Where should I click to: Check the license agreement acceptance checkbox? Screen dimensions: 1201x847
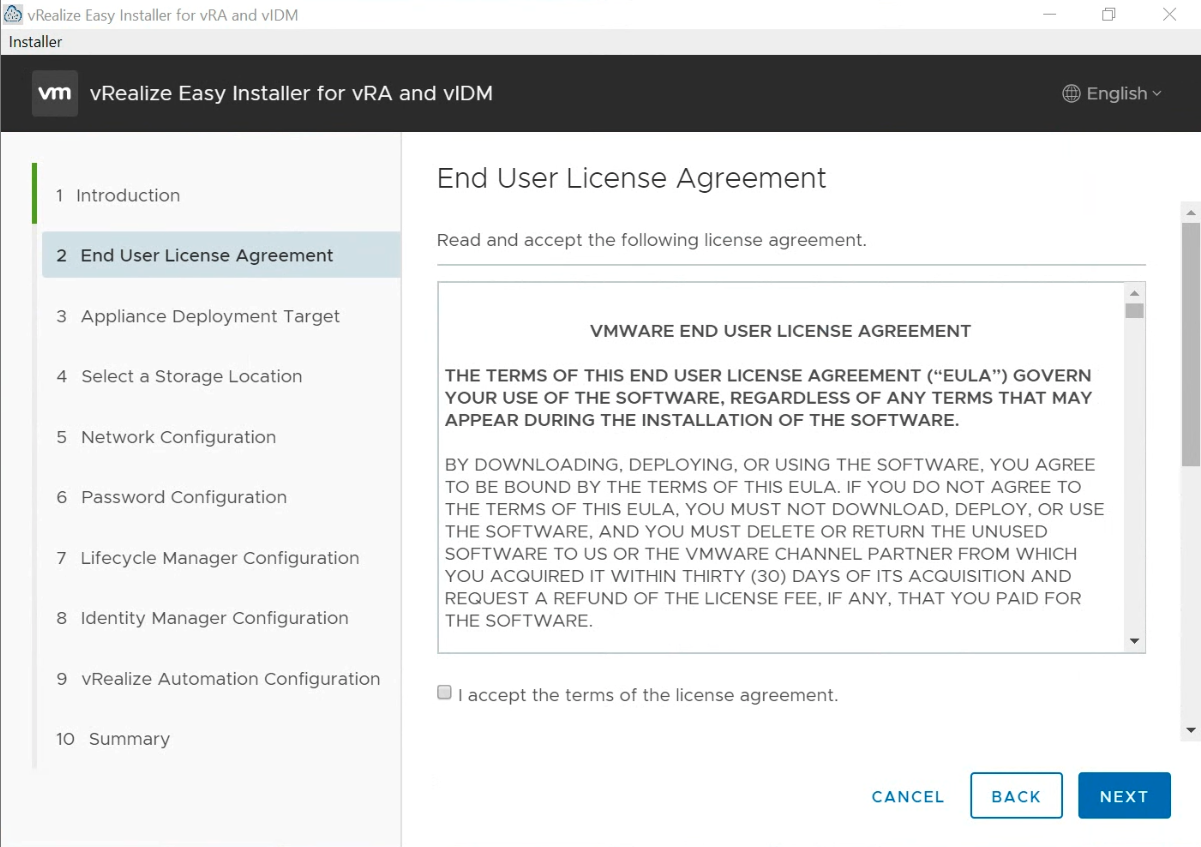tap(443, 692)
